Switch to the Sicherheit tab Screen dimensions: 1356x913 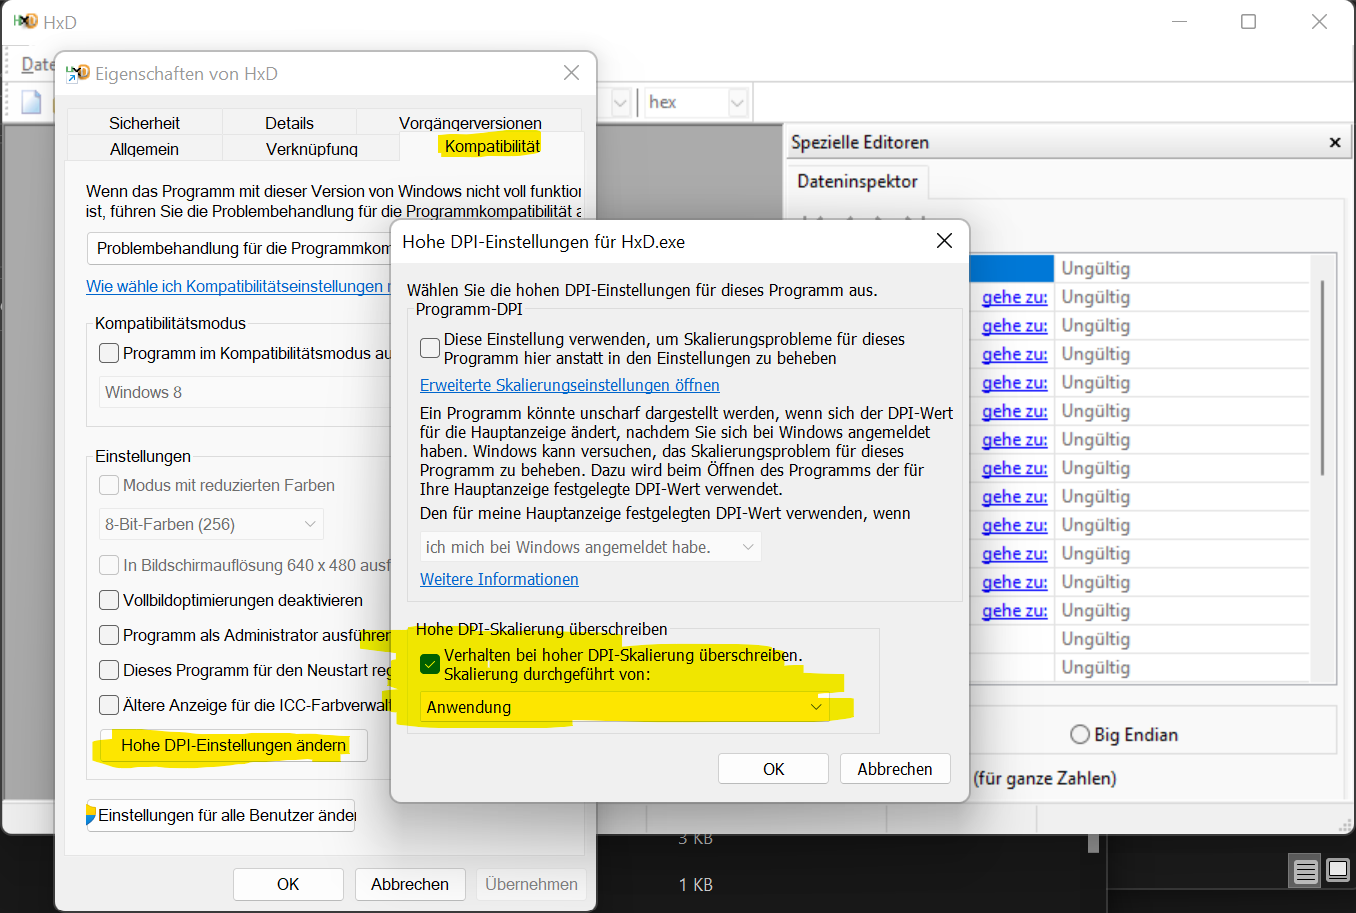pyautogui.click(x=144, y=123)
